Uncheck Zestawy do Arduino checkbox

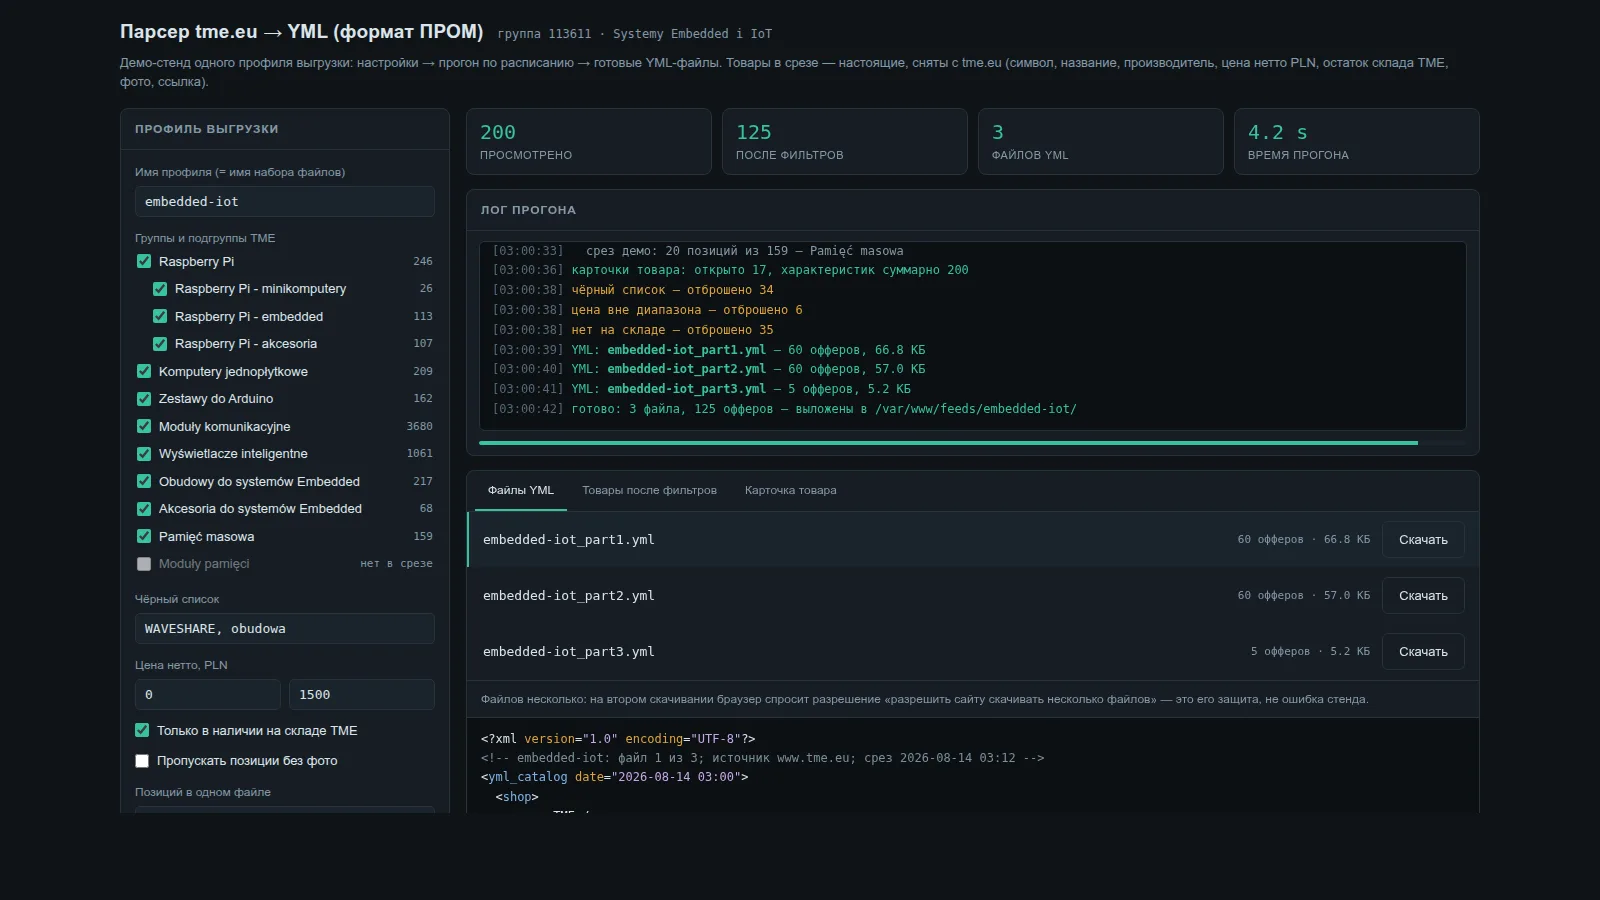click(144, 399)
